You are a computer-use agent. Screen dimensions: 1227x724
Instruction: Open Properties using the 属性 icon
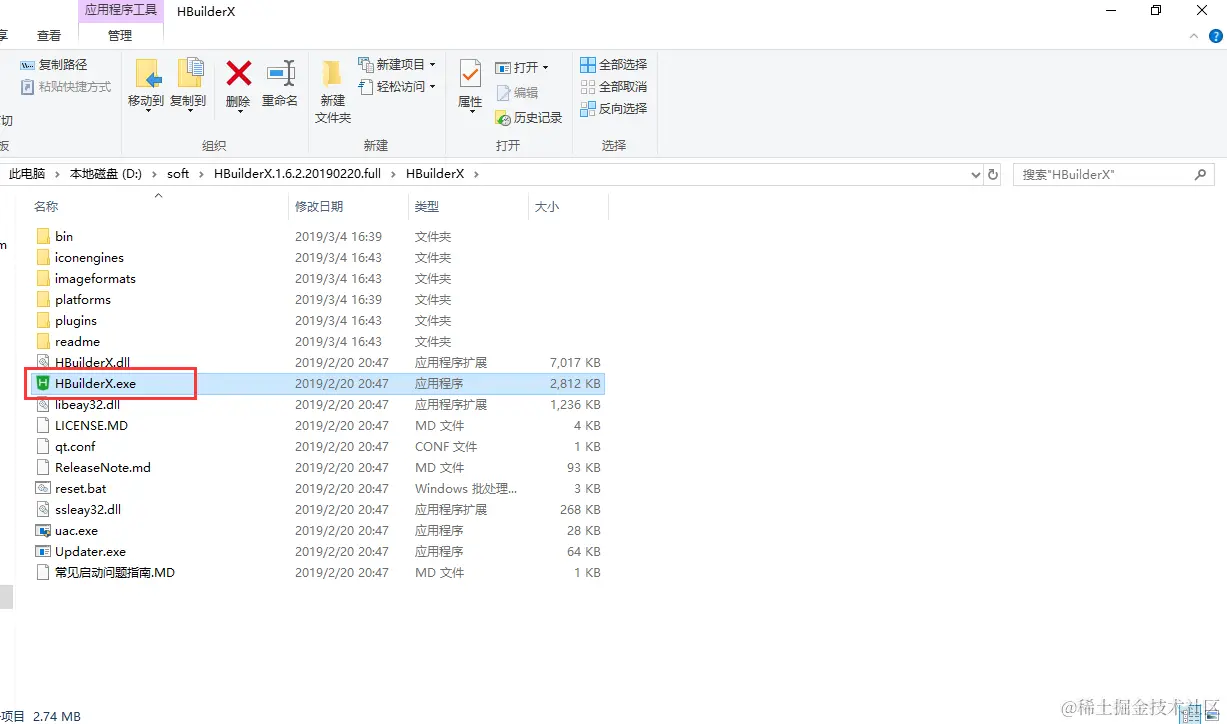point(469,84)
